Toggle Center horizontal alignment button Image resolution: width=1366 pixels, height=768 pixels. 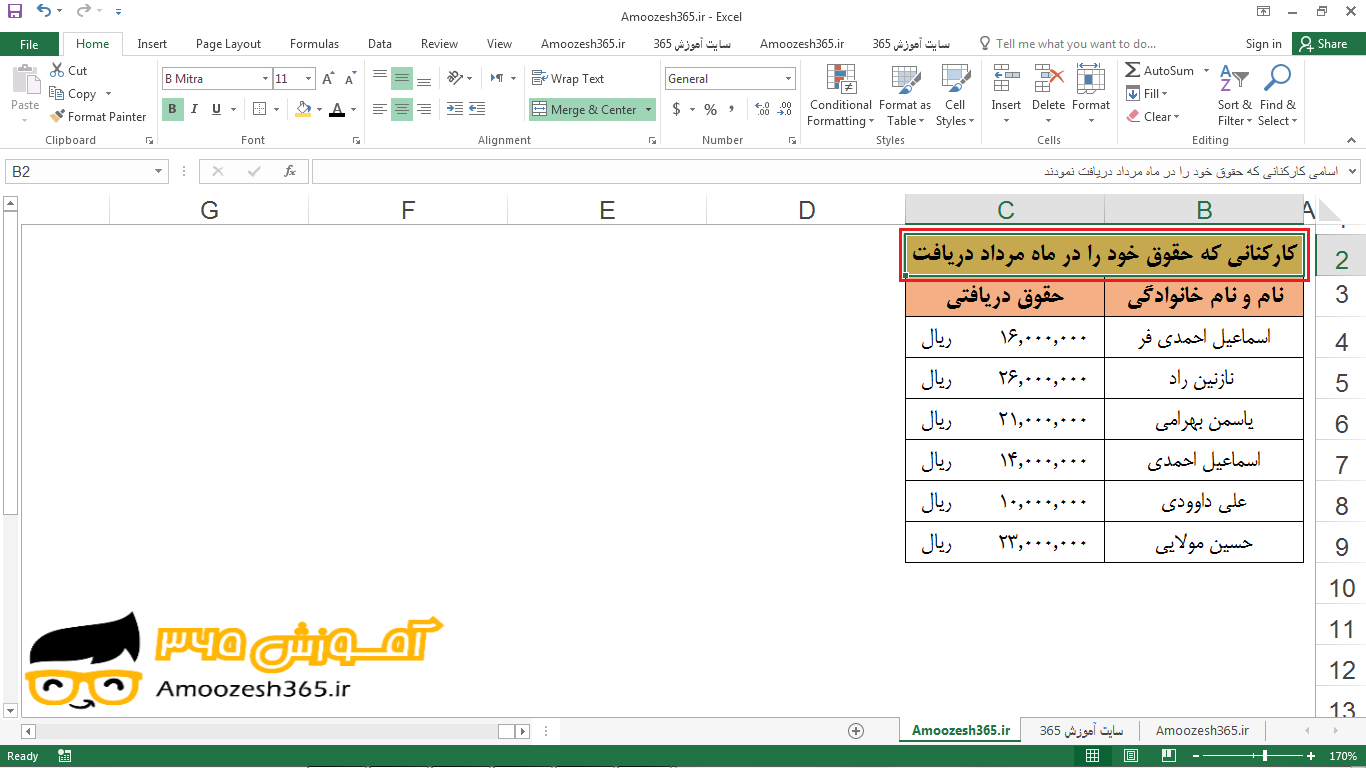coord(402,110)
